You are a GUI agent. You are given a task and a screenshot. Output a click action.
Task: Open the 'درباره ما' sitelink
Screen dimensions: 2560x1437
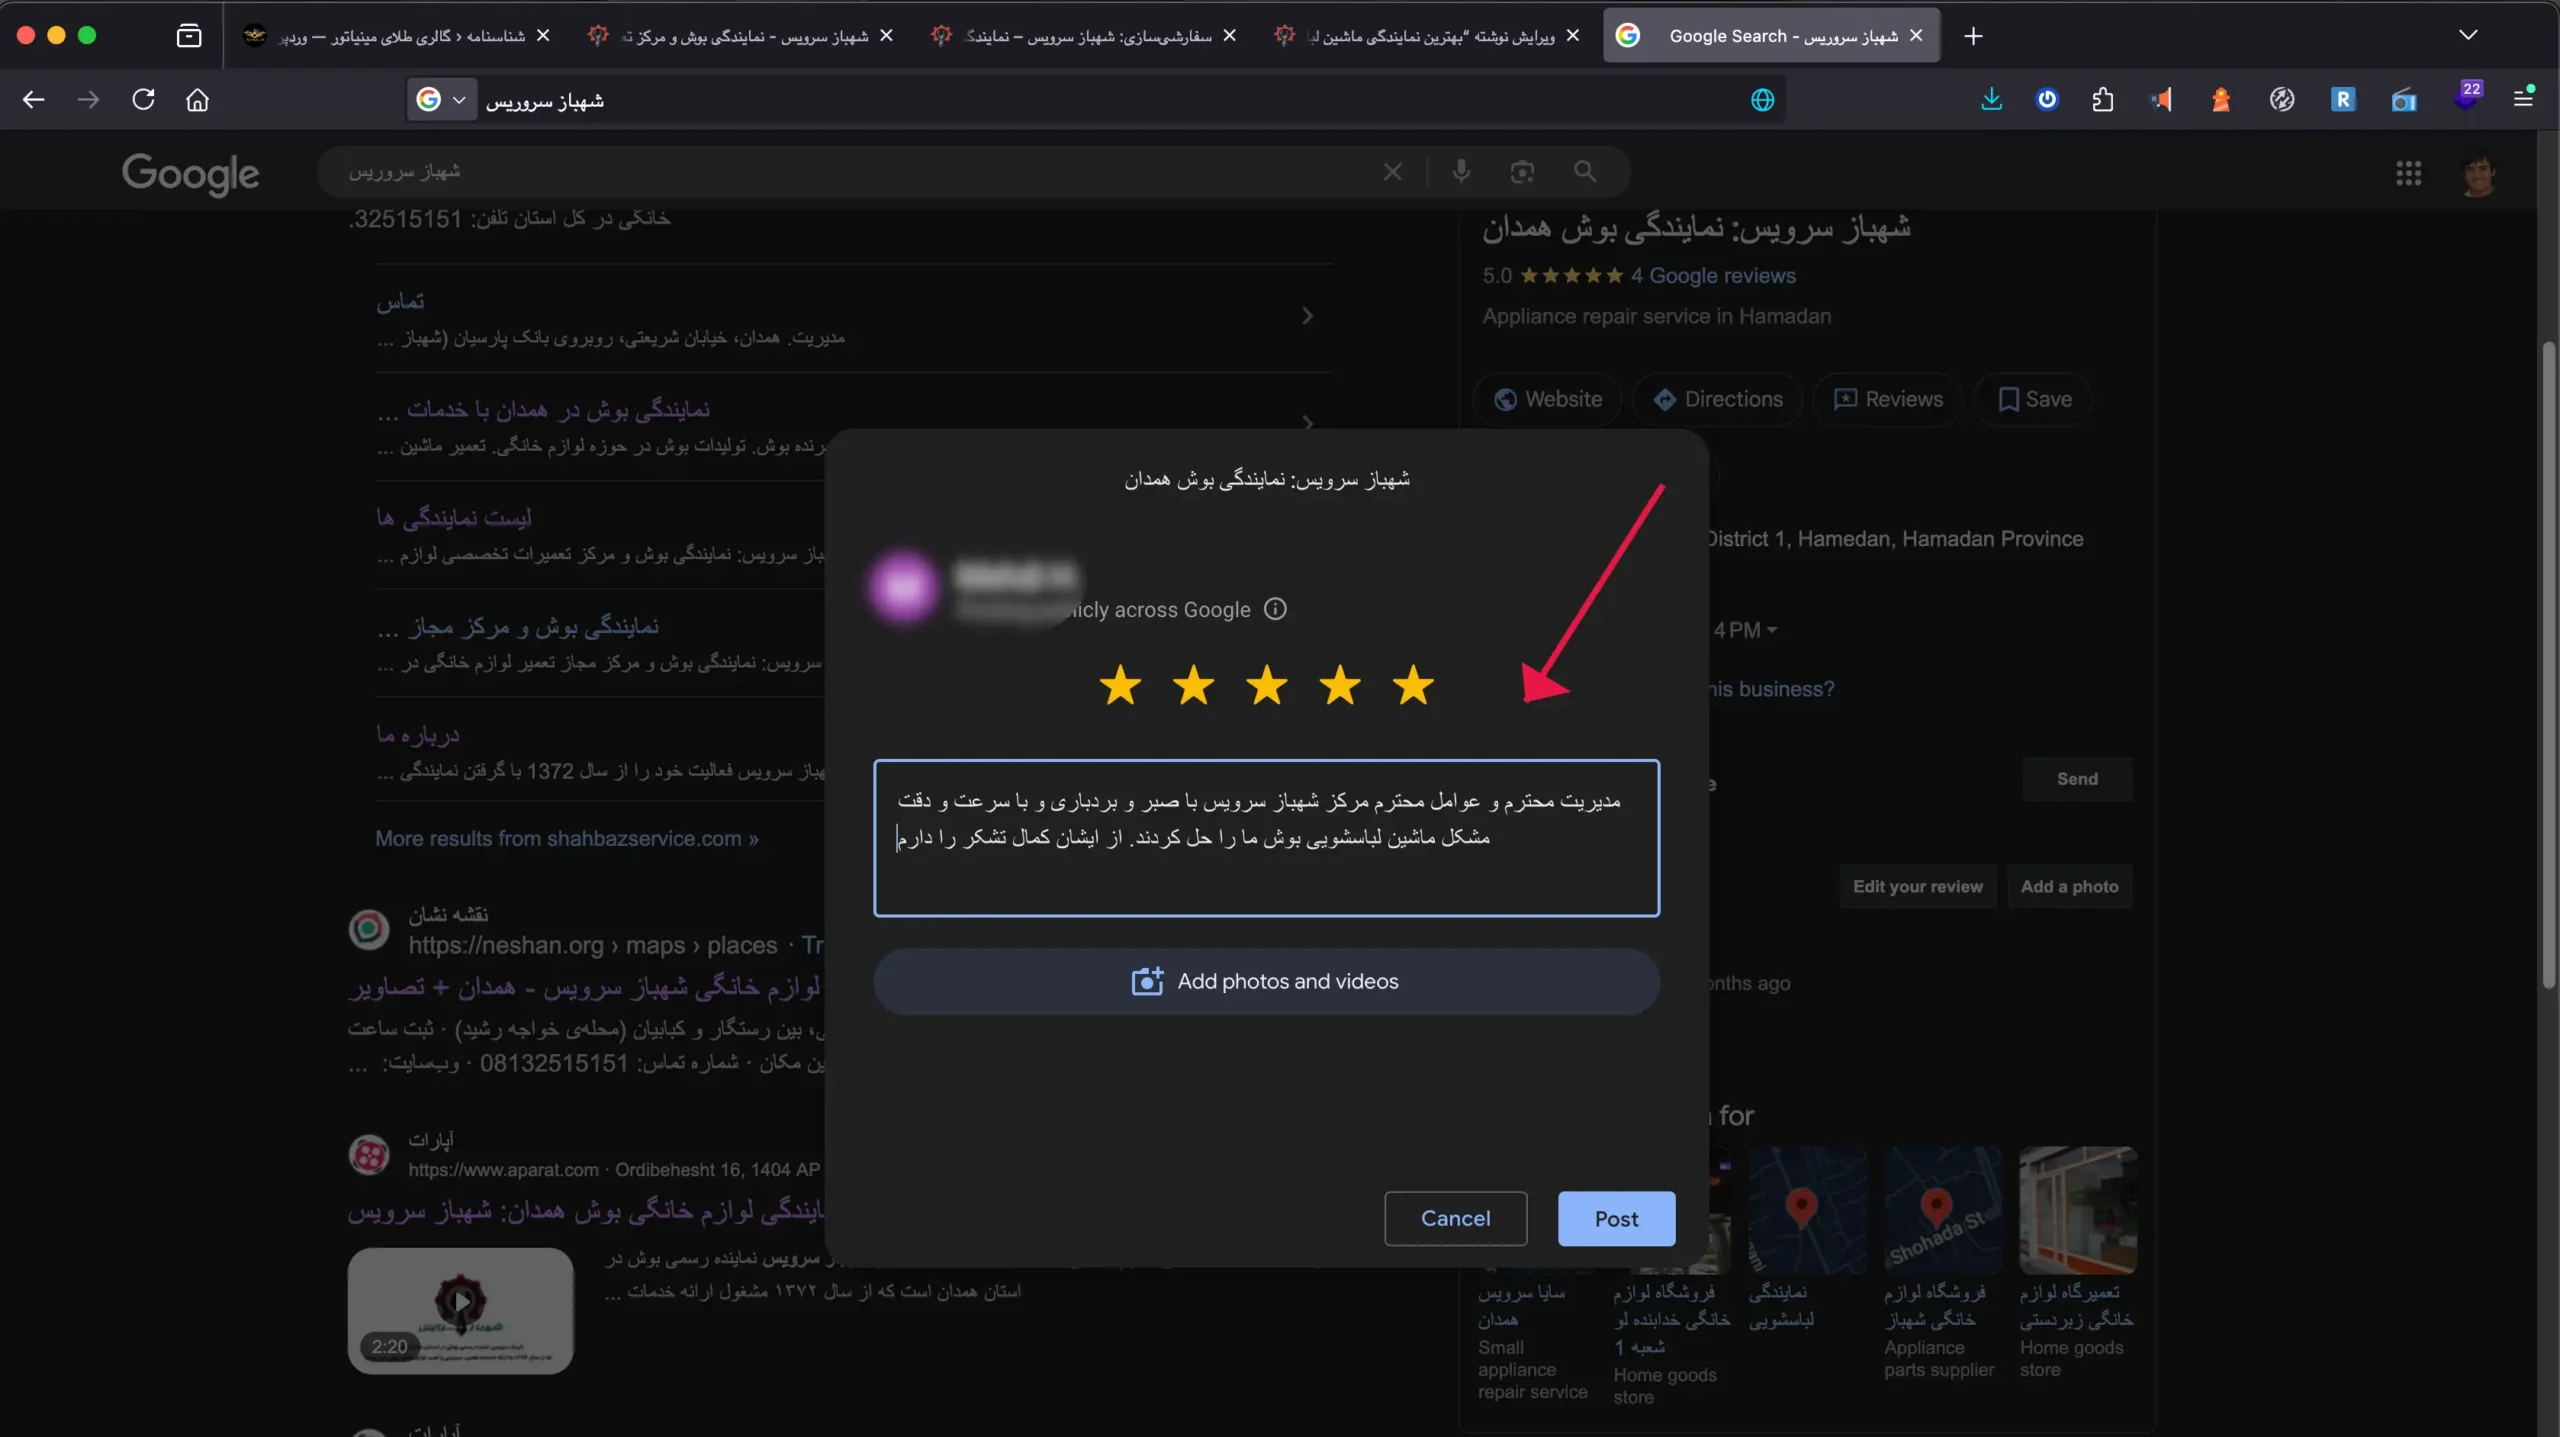pos(417,735)
